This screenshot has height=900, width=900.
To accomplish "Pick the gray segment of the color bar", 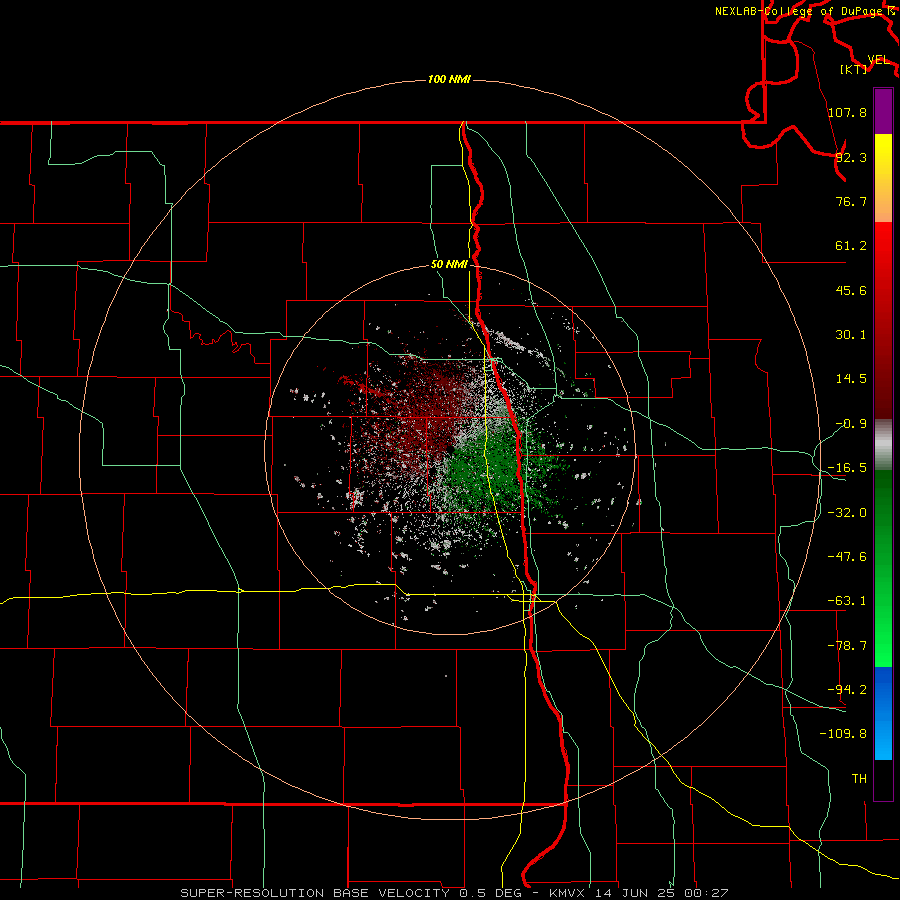I will click(883, 444).
